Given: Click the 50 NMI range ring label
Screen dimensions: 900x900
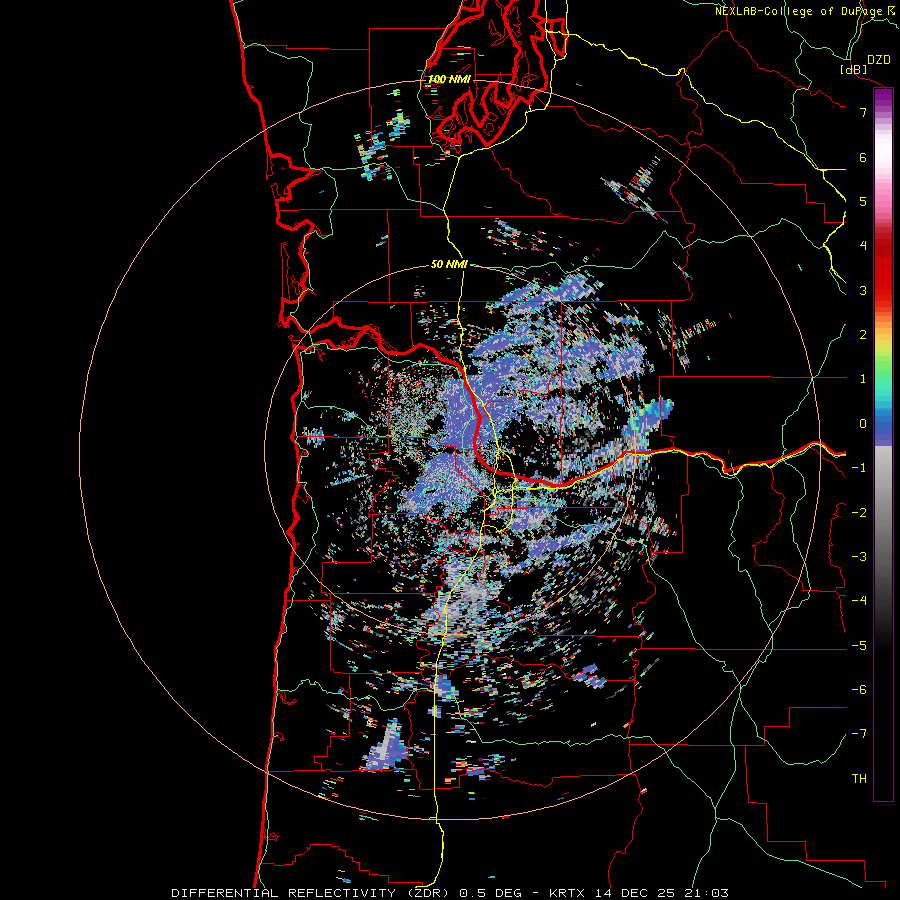Looking at the screenshot, I should tap(449, 264).
